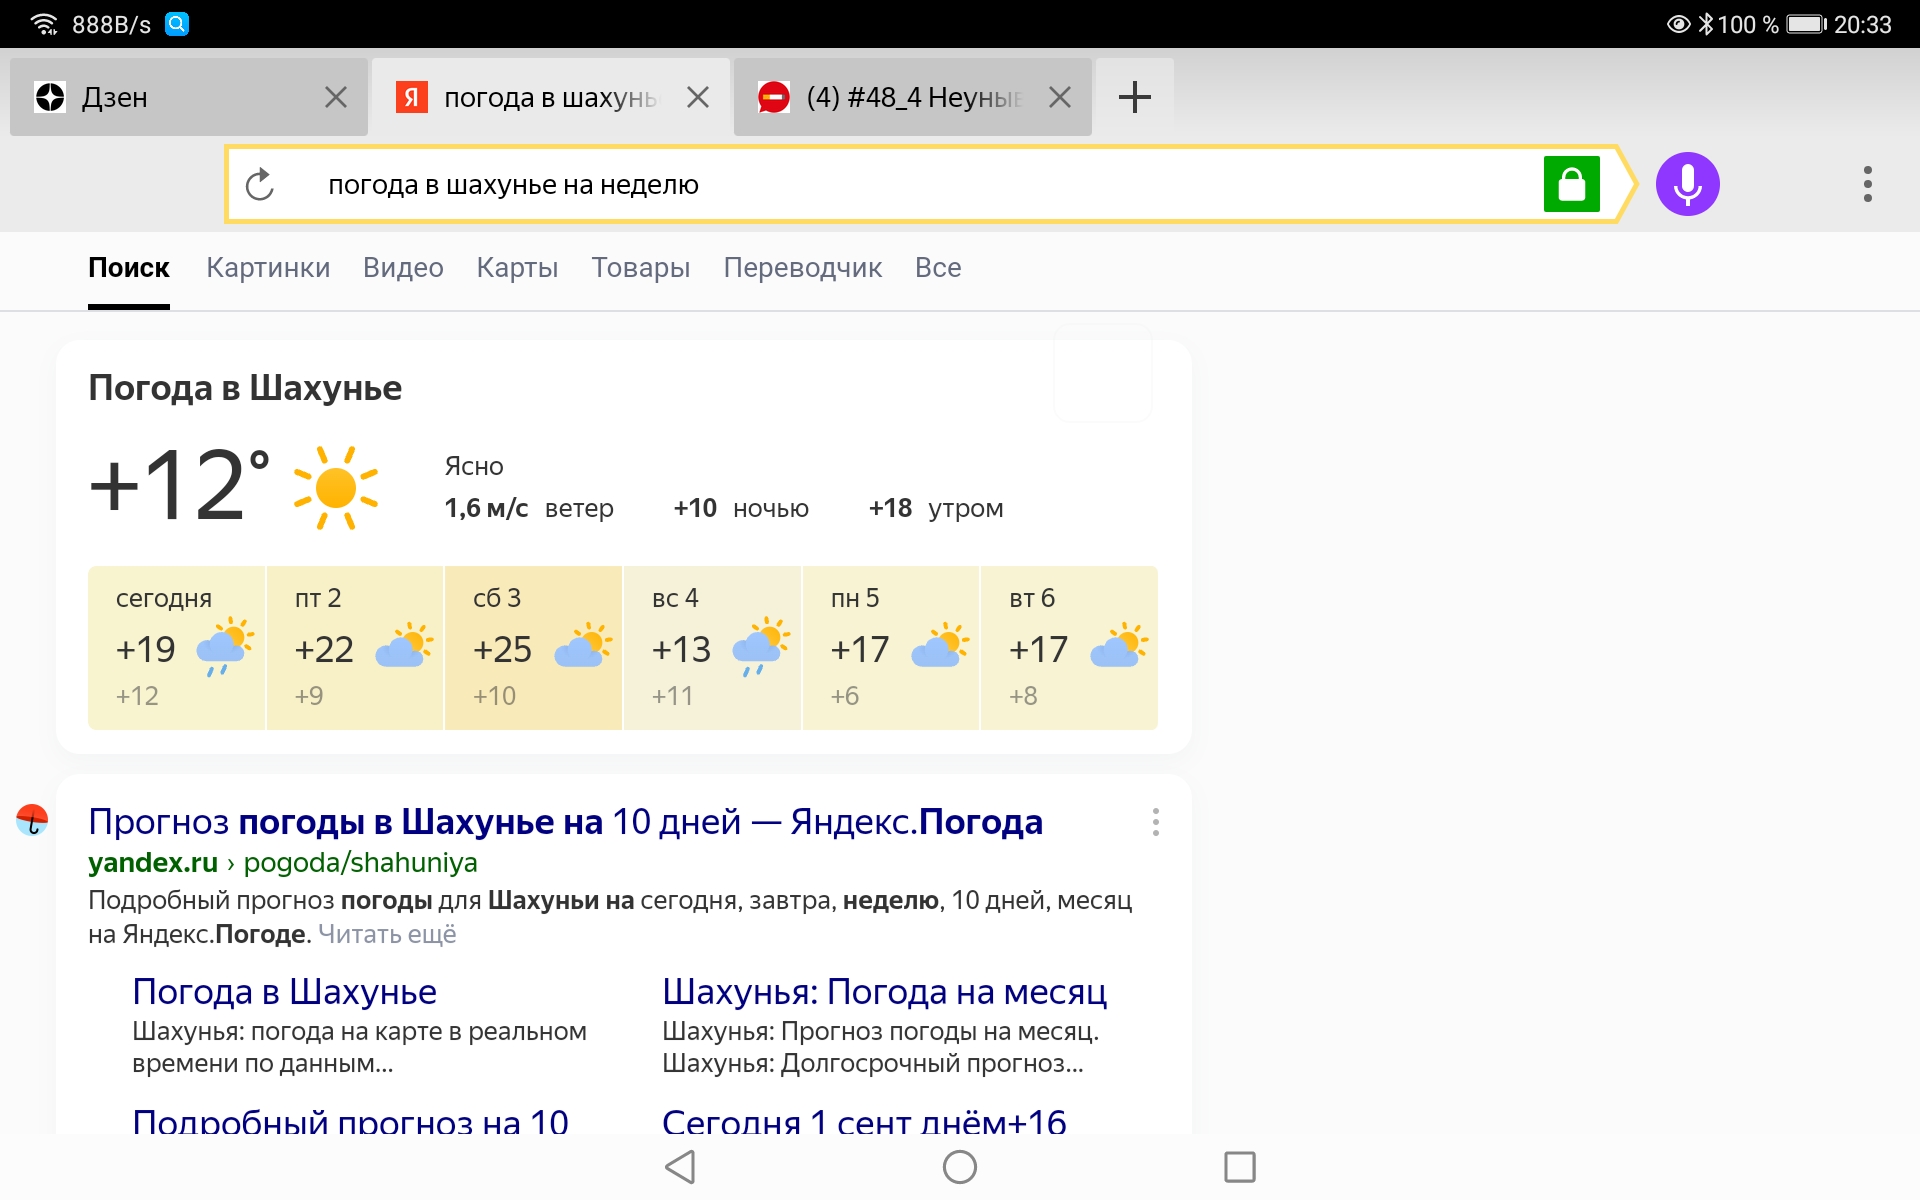Switch to the Переводчик tab
Screen dimensions: 1920x1200
pyautogui.click(x=801, y=267)
